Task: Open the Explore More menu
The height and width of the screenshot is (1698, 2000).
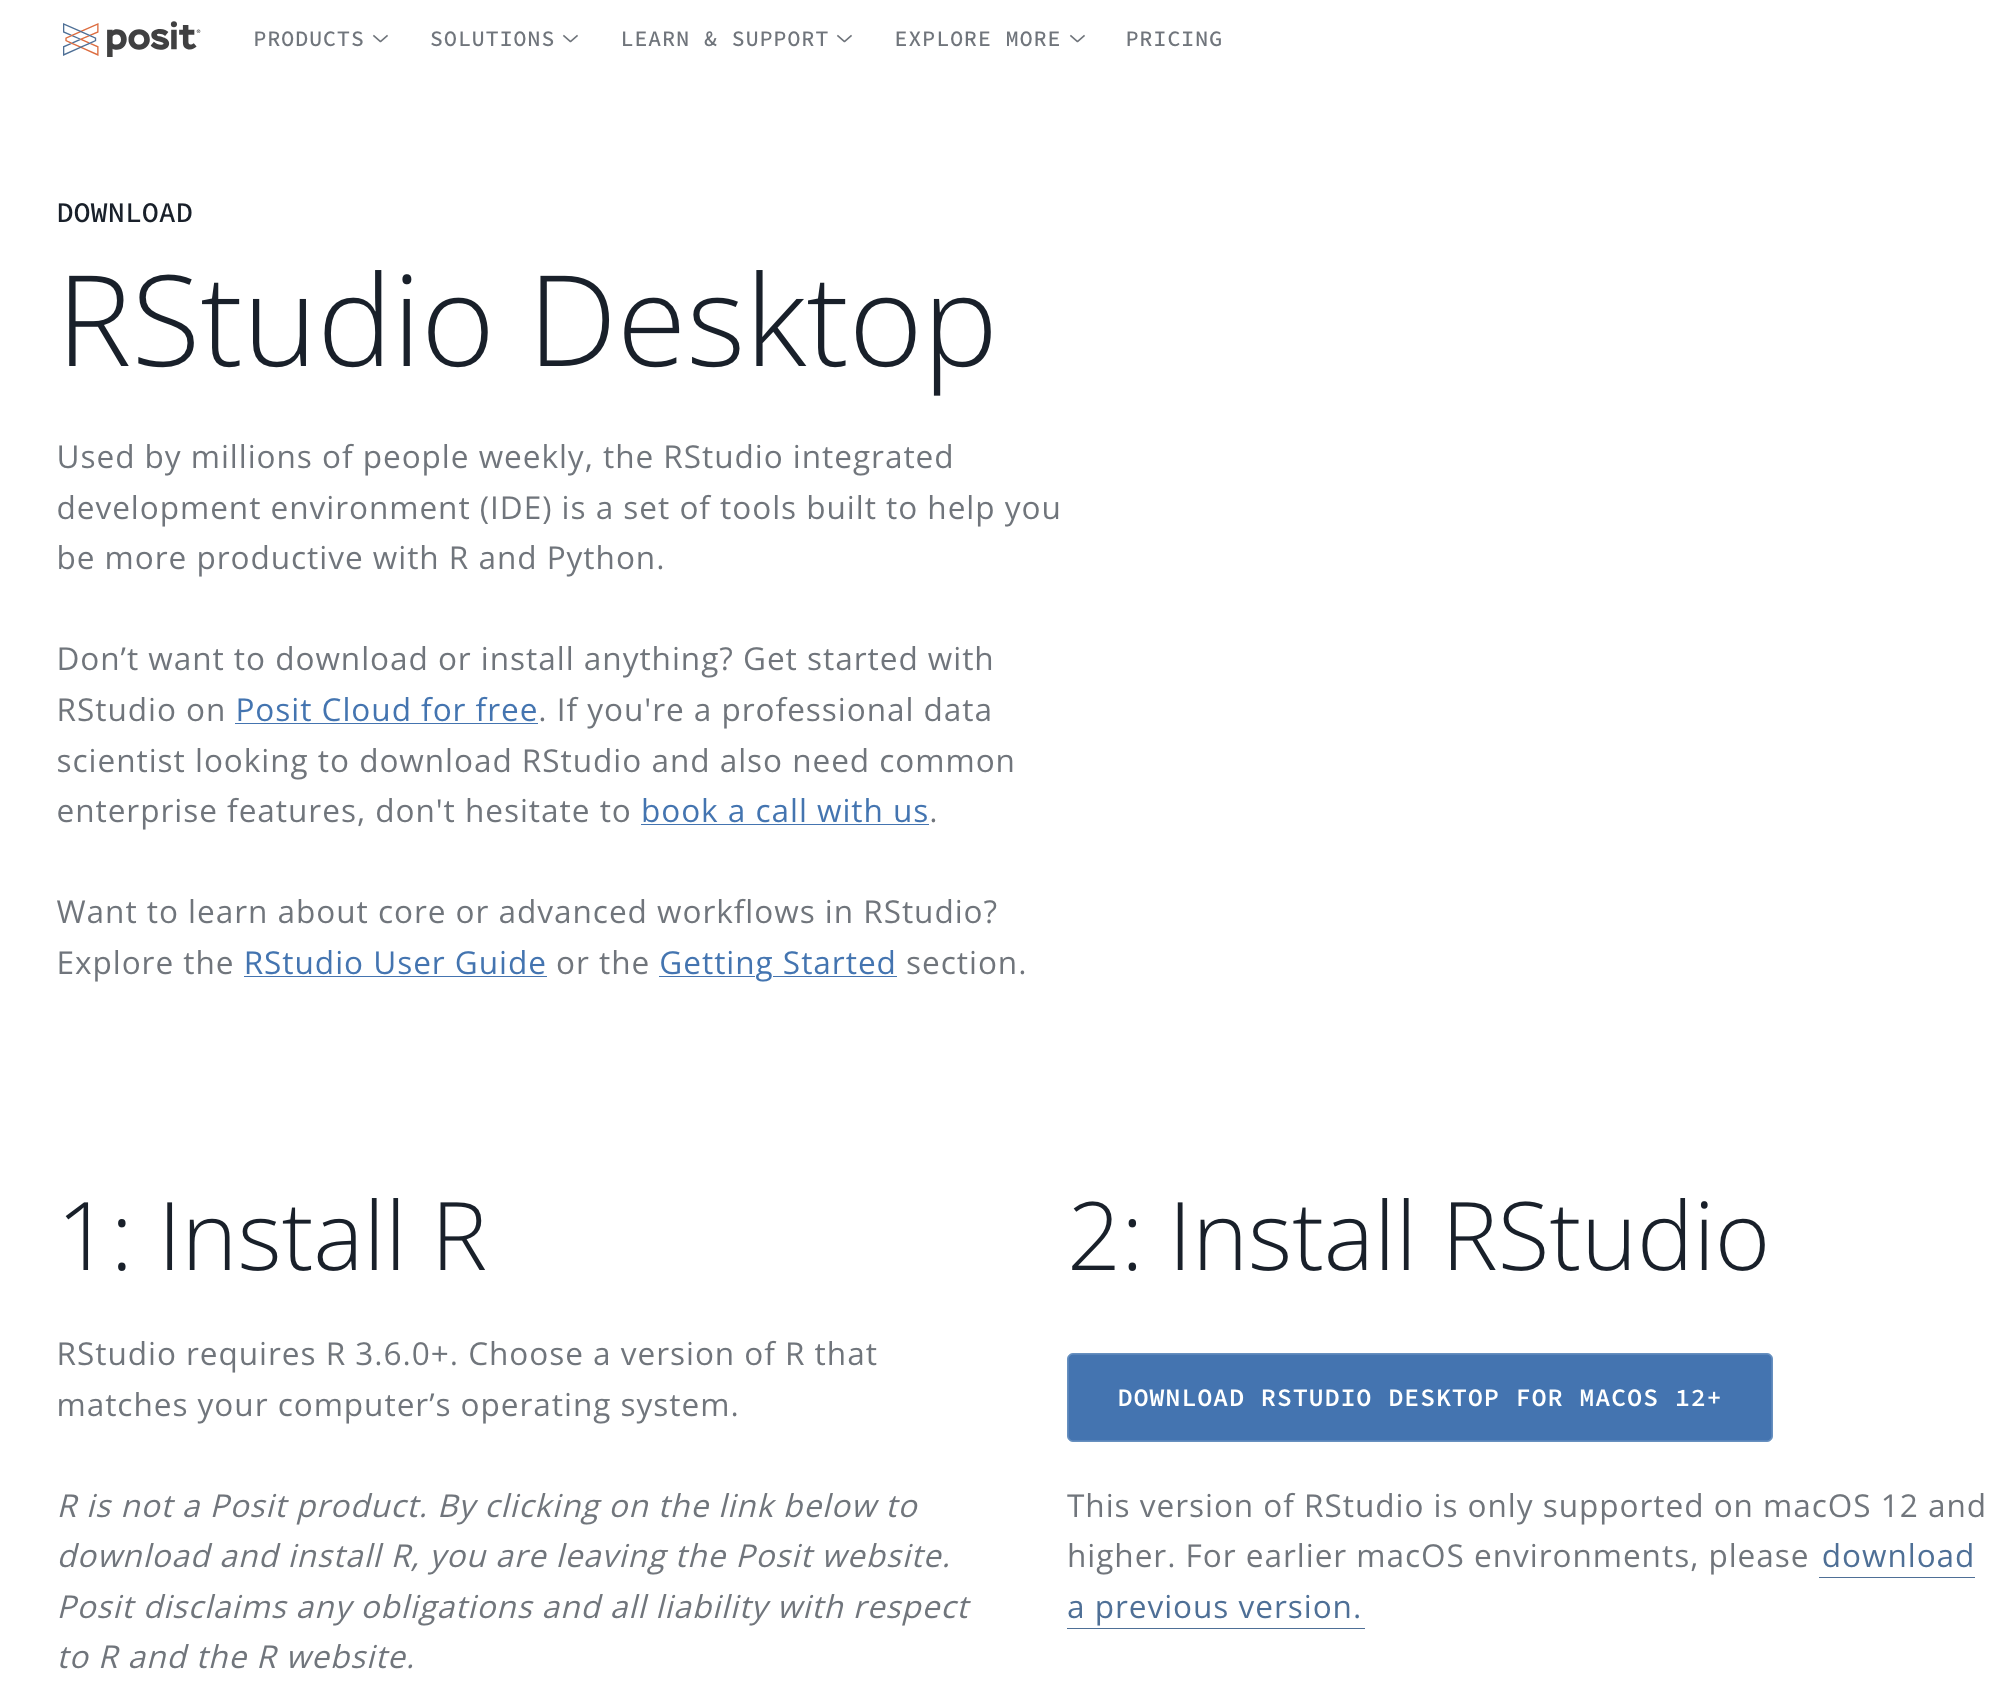Action: [x=977, y=39]
